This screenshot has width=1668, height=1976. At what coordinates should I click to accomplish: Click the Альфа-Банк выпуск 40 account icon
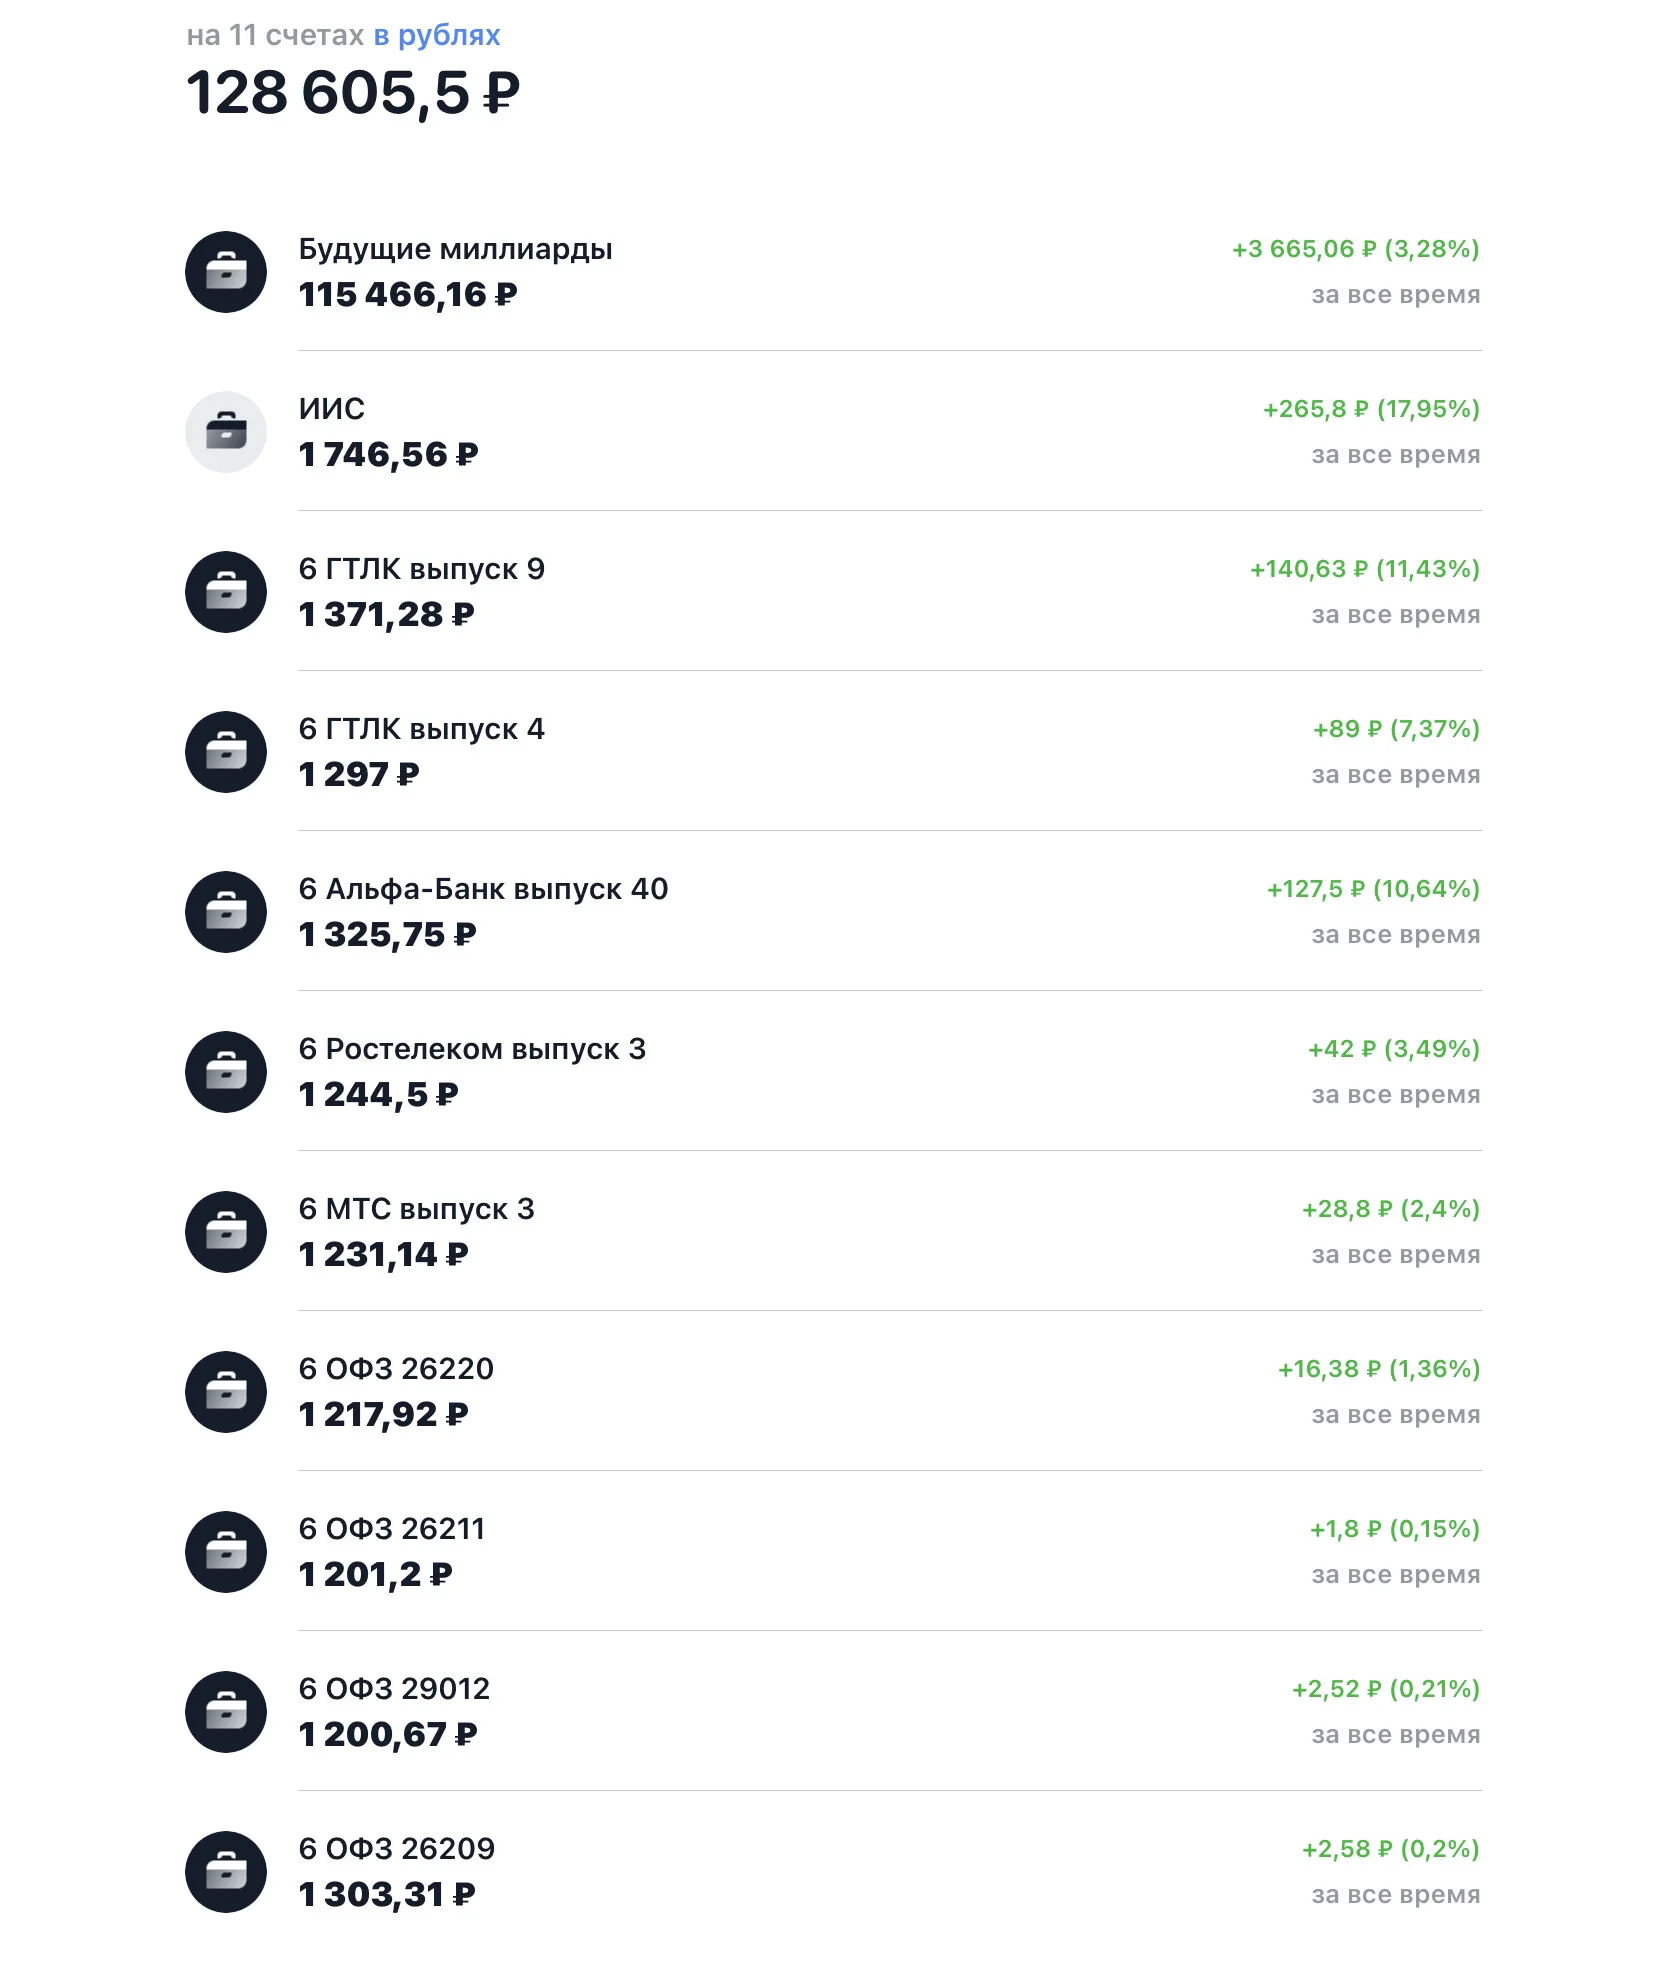tap(226, 912)
